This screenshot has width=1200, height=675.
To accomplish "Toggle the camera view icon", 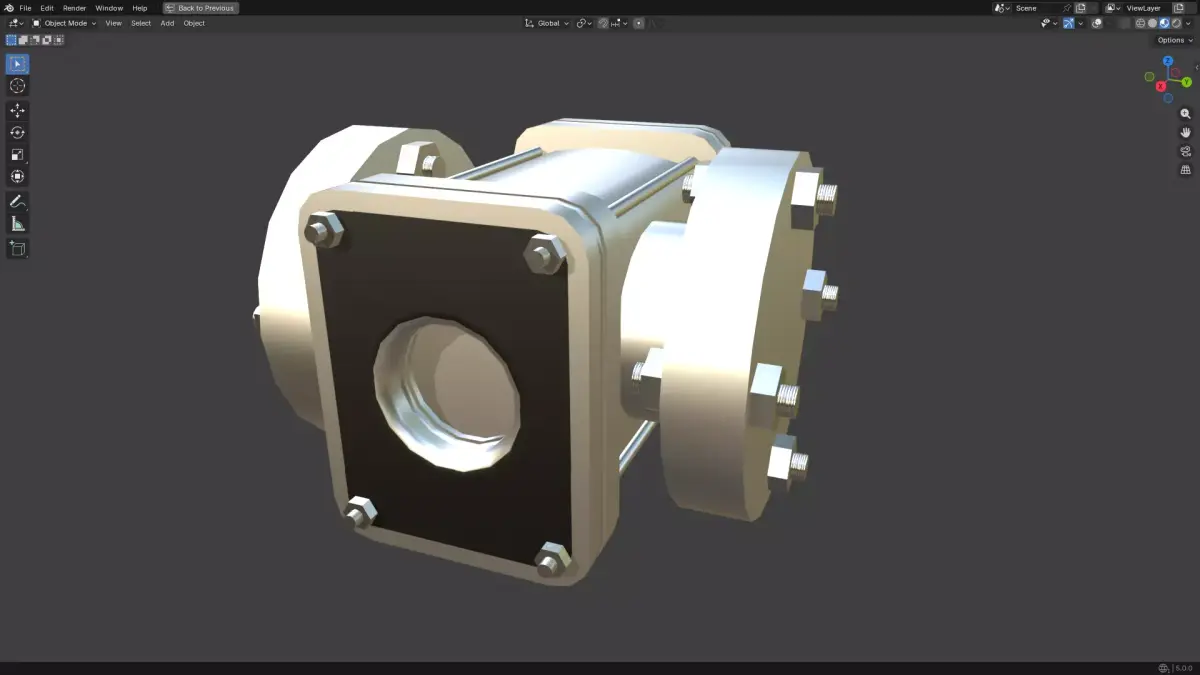I will [x=1186, y=151].
